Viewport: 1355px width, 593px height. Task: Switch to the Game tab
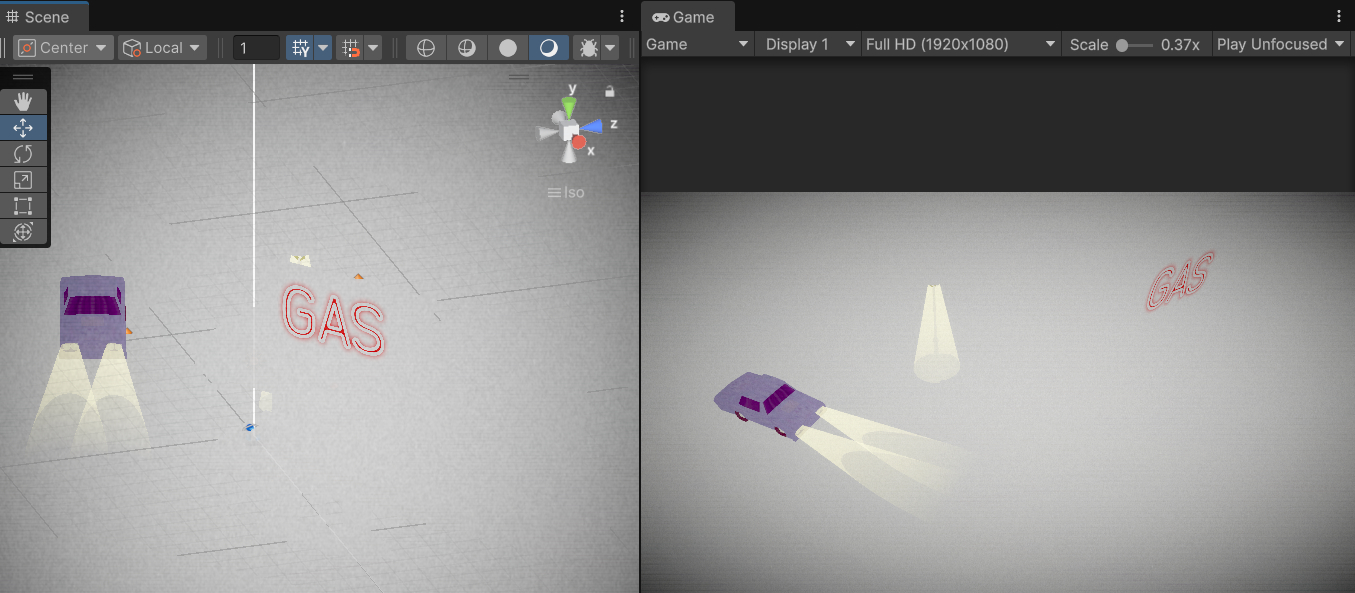click(685, 17)
